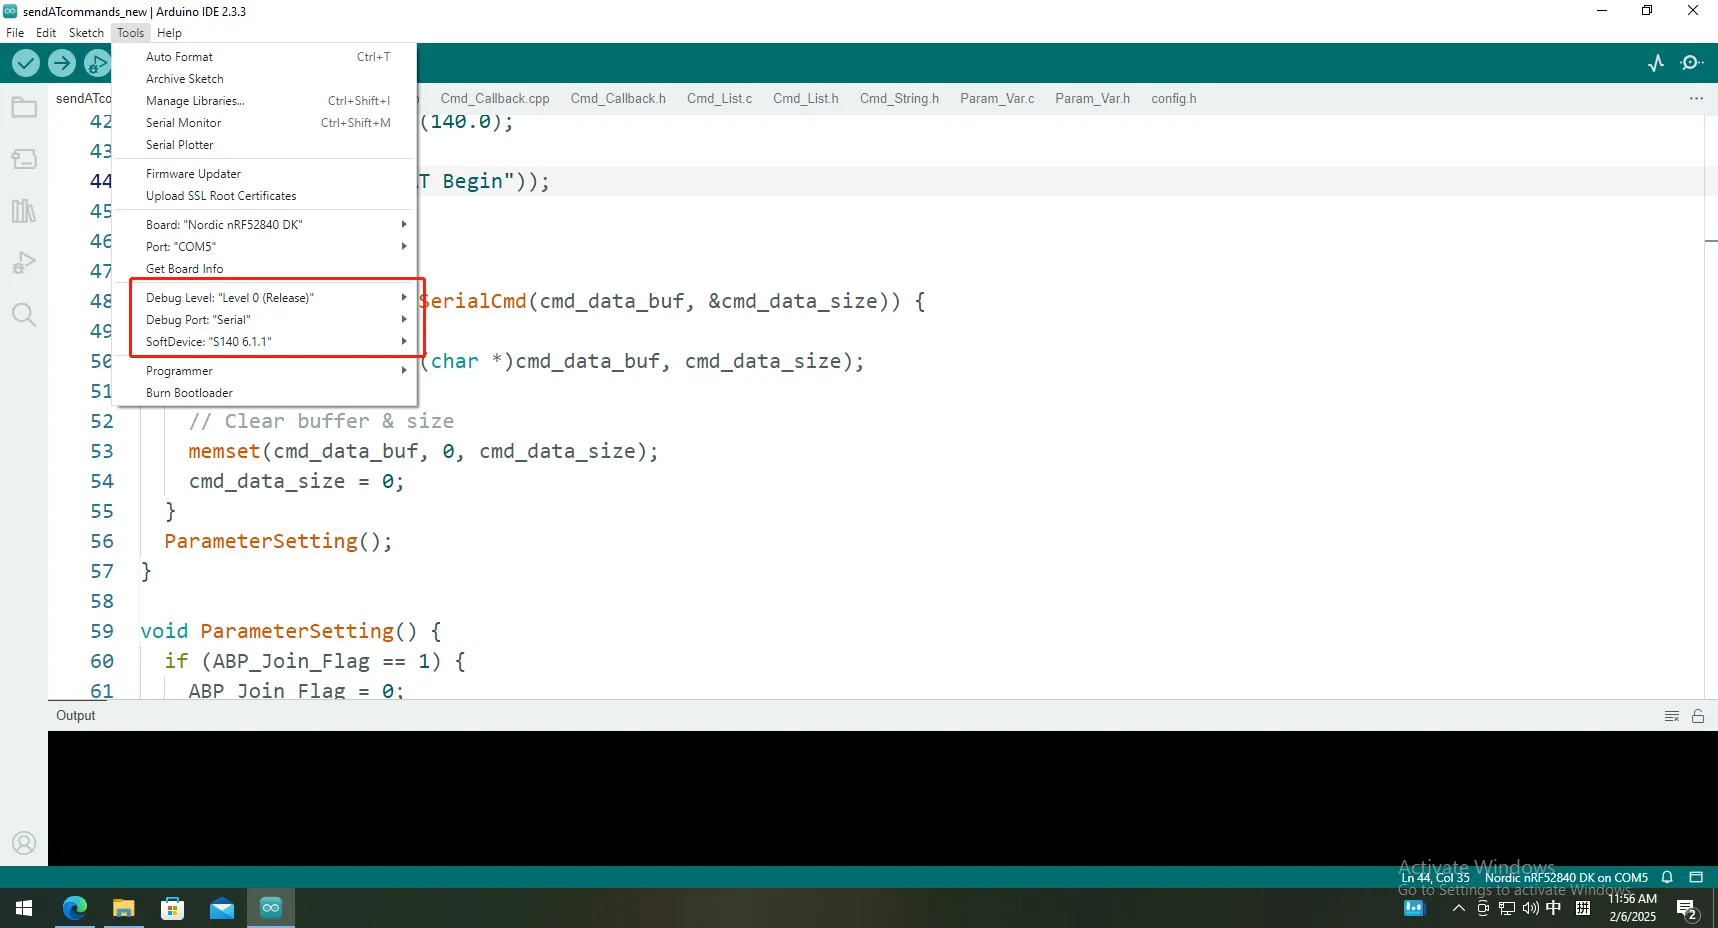The image size is (1718, 928).
Task: Open the Boards Manager sidebar icon
Action: coord(24,159)
